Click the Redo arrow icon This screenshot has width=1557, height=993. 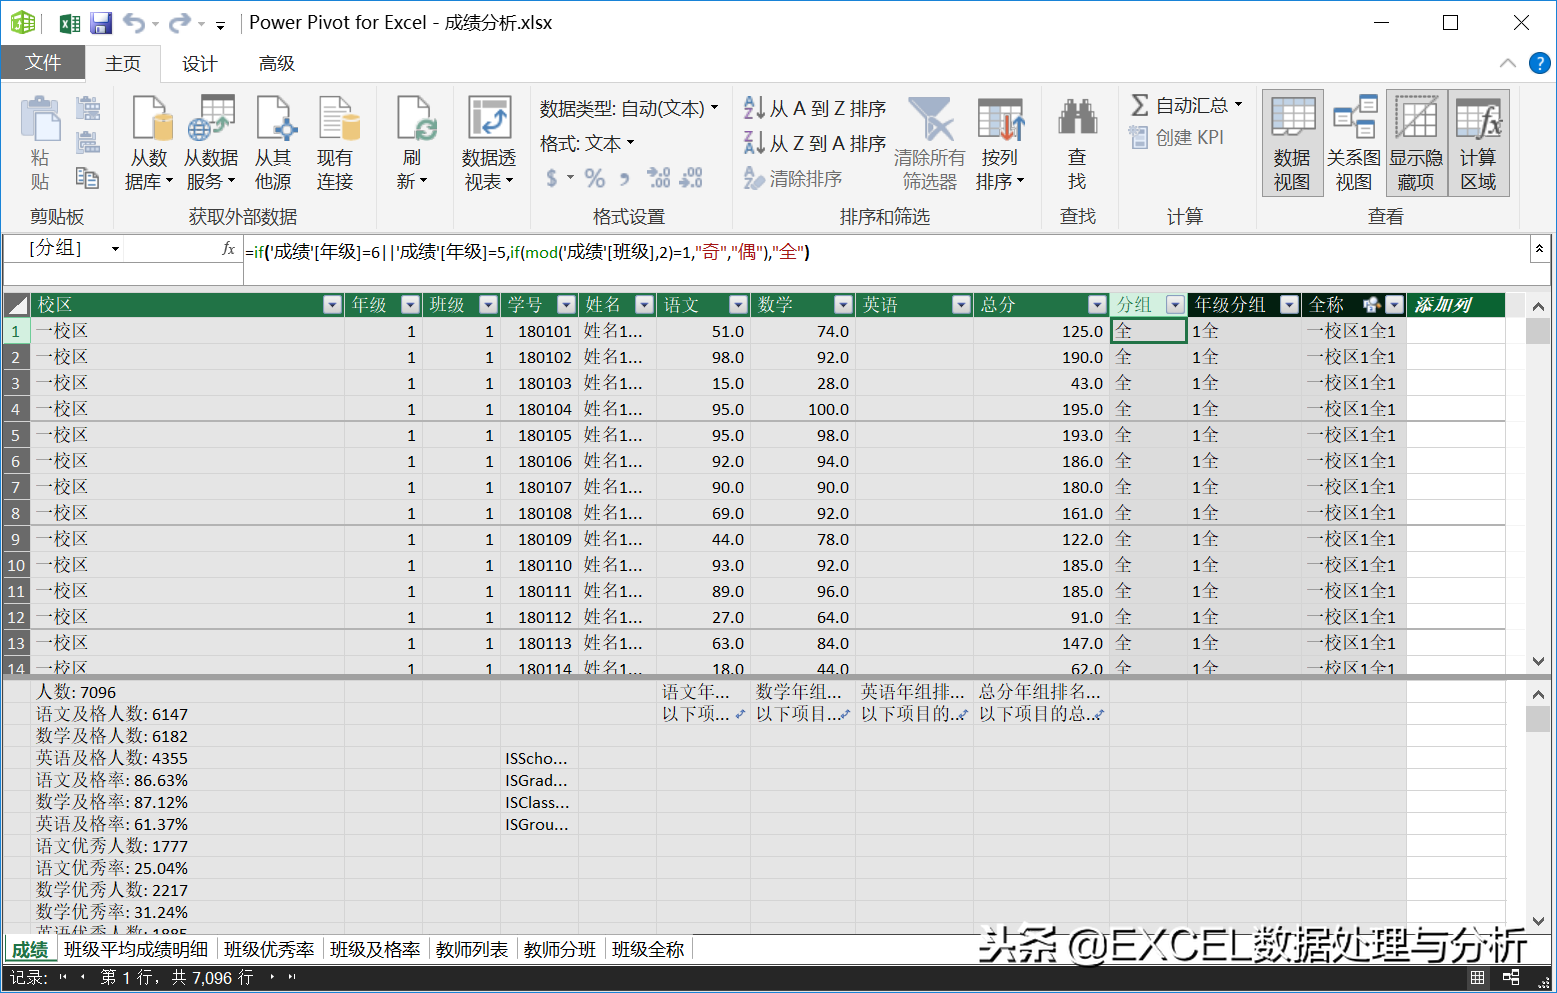pos(180,23)
